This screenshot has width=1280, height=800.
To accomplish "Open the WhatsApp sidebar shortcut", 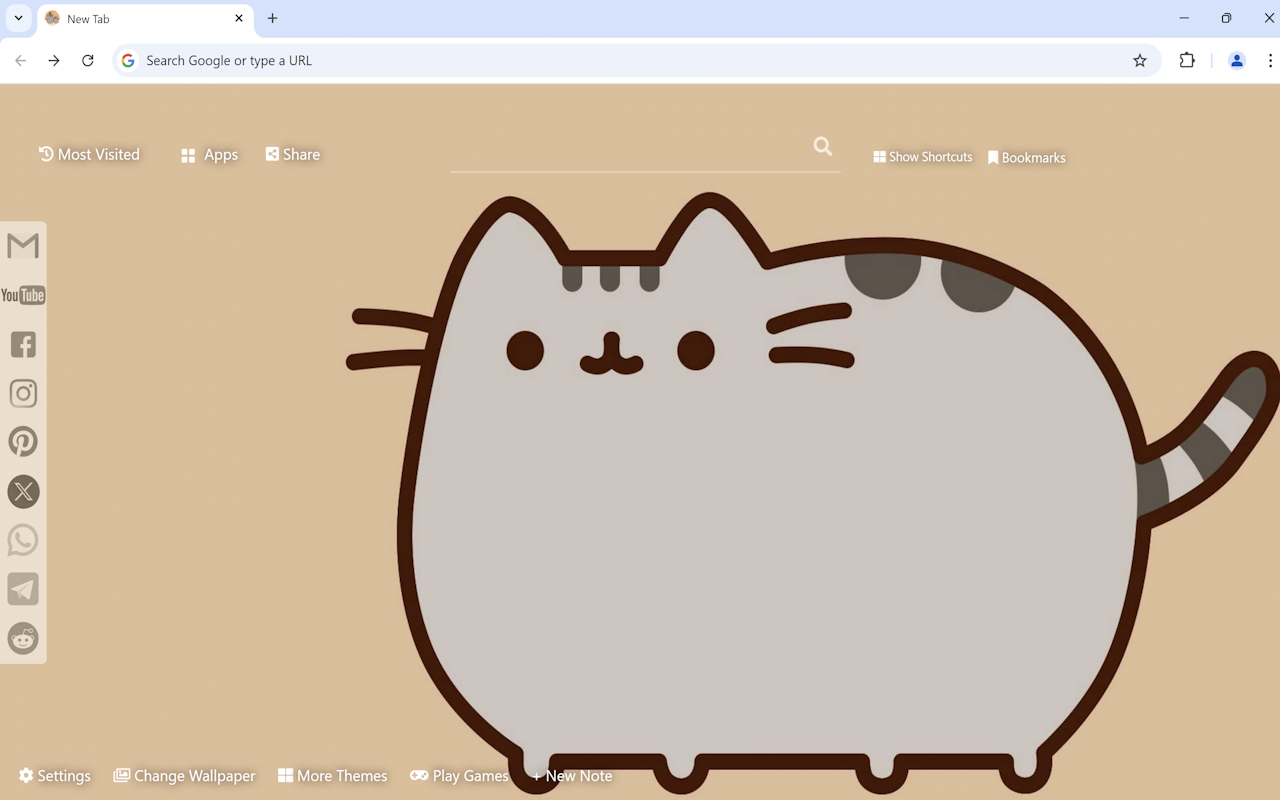I will coord(23,540).
